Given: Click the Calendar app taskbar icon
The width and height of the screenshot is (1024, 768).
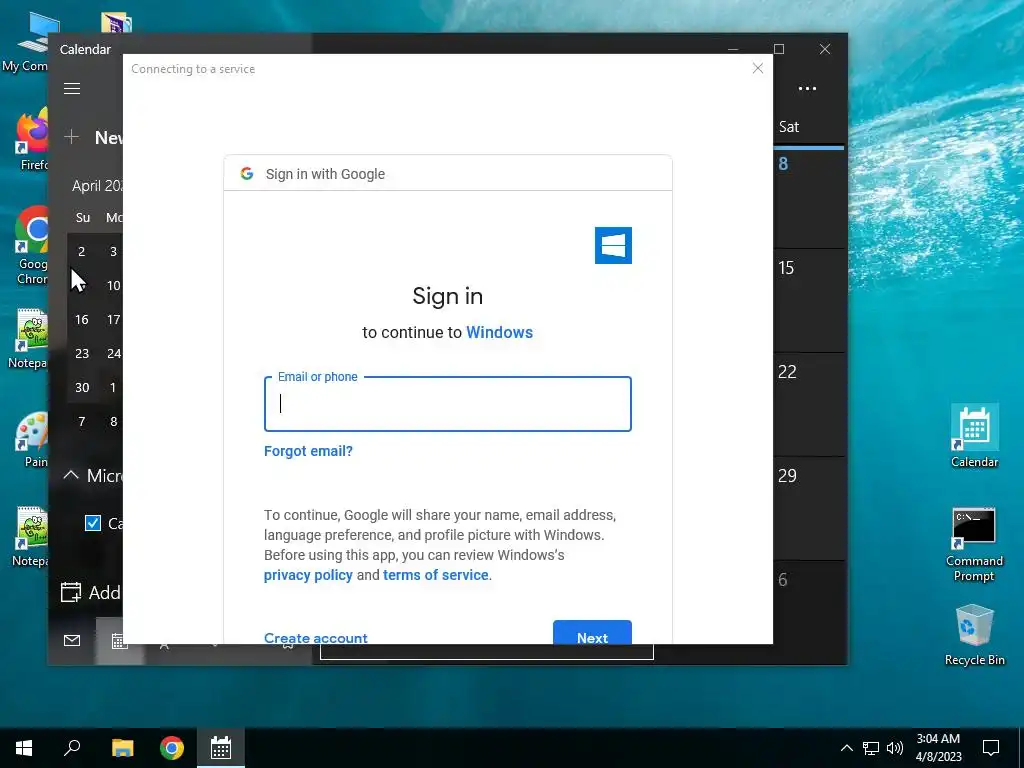Looking at the screenshot, I should tap(221, 748).
